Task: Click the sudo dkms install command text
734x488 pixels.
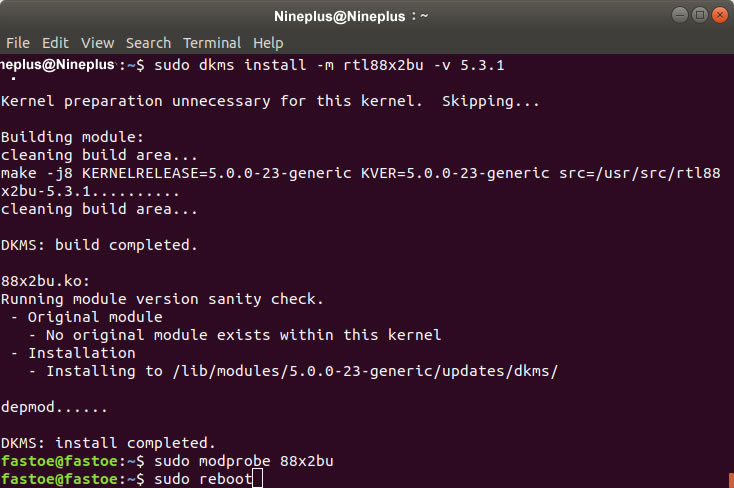Action: tap(329, 65)
